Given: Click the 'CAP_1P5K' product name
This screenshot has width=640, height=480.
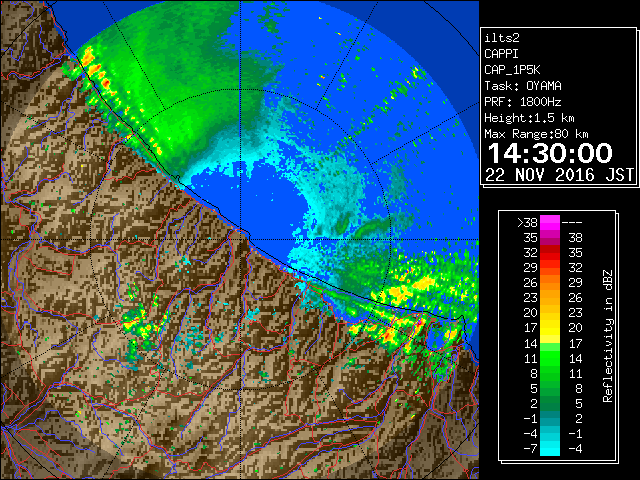Looking at the screenshot, I should (x=512, y=70).
